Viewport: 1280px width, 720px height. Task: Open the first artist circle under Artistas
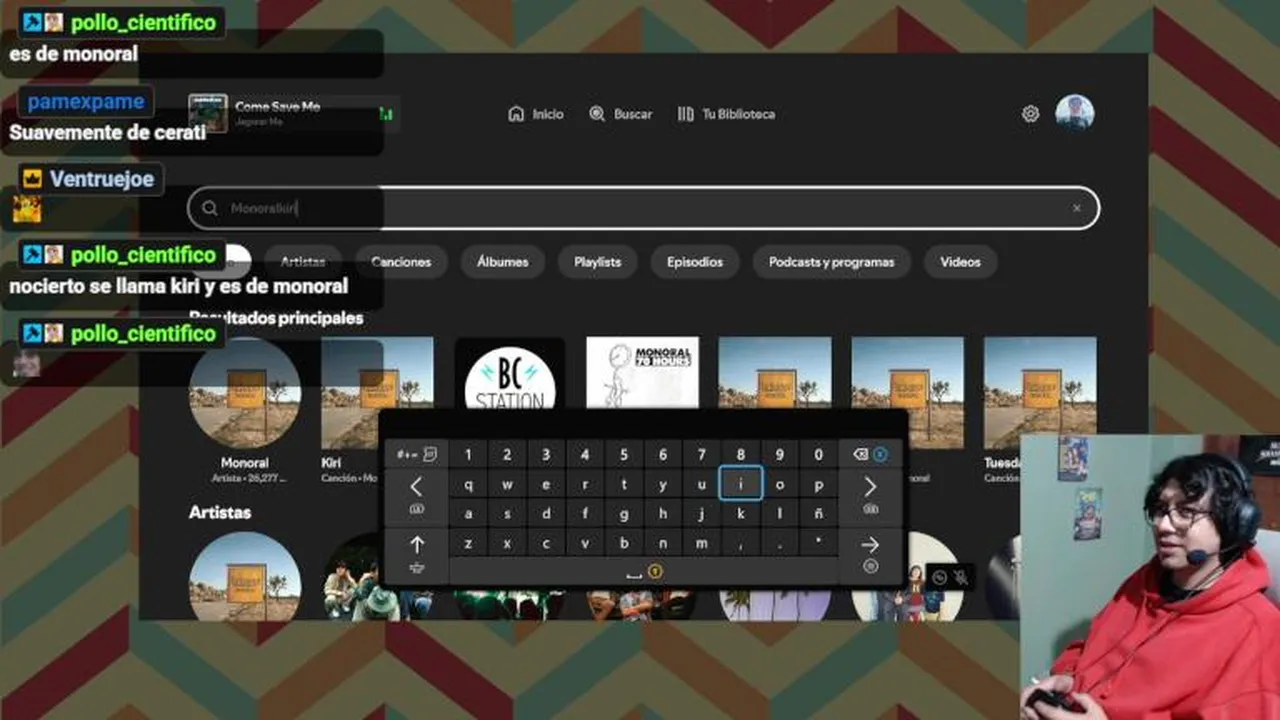(x=245, y=576)
